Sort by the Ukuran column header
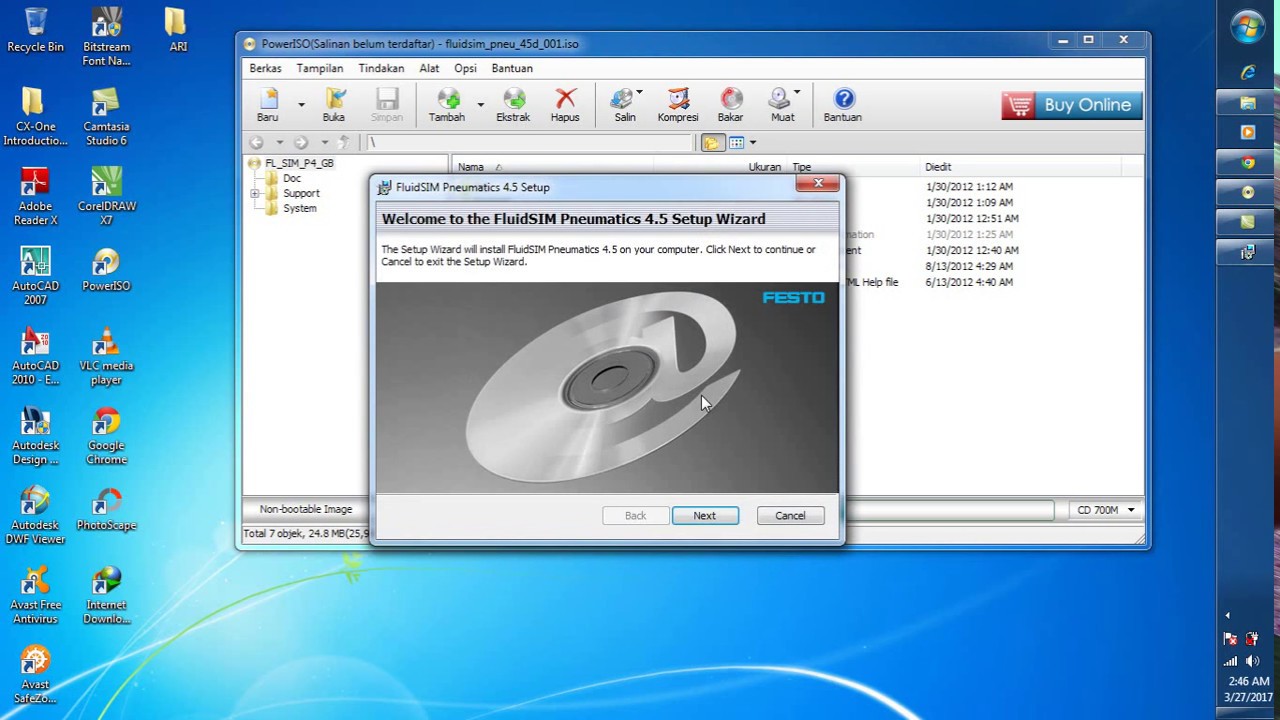Viewport: 1280px width, 720px height. tap(764, 167)
